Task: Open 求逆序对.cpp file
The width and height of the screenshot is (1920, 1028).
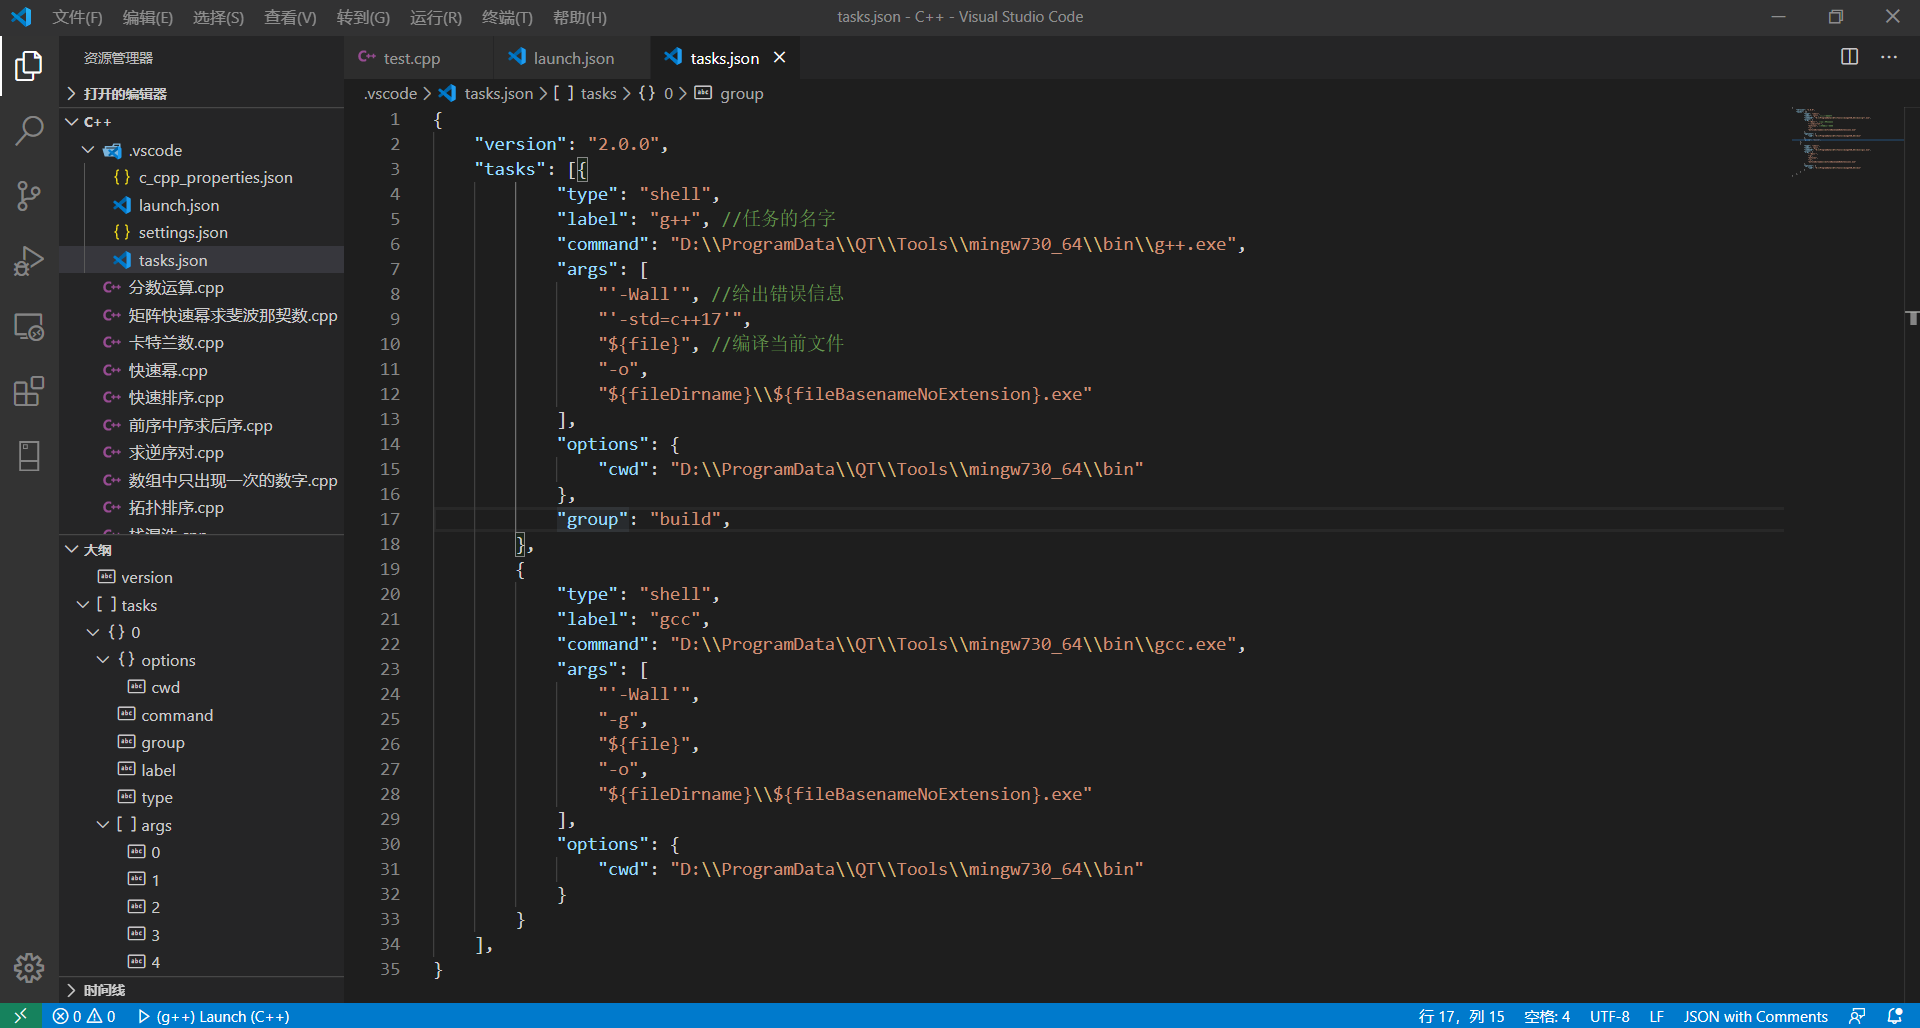Action: point(202,452)
